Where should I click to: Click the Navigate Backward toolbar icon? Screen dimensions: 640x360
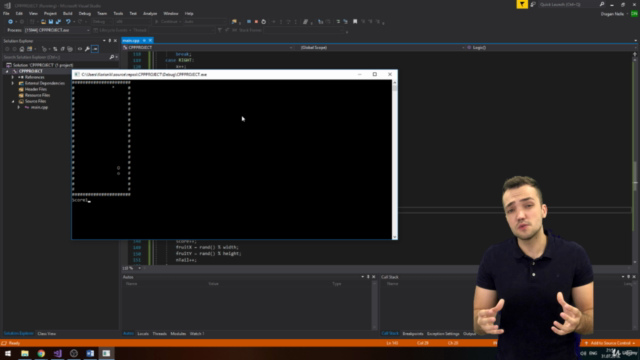[10, 22]
